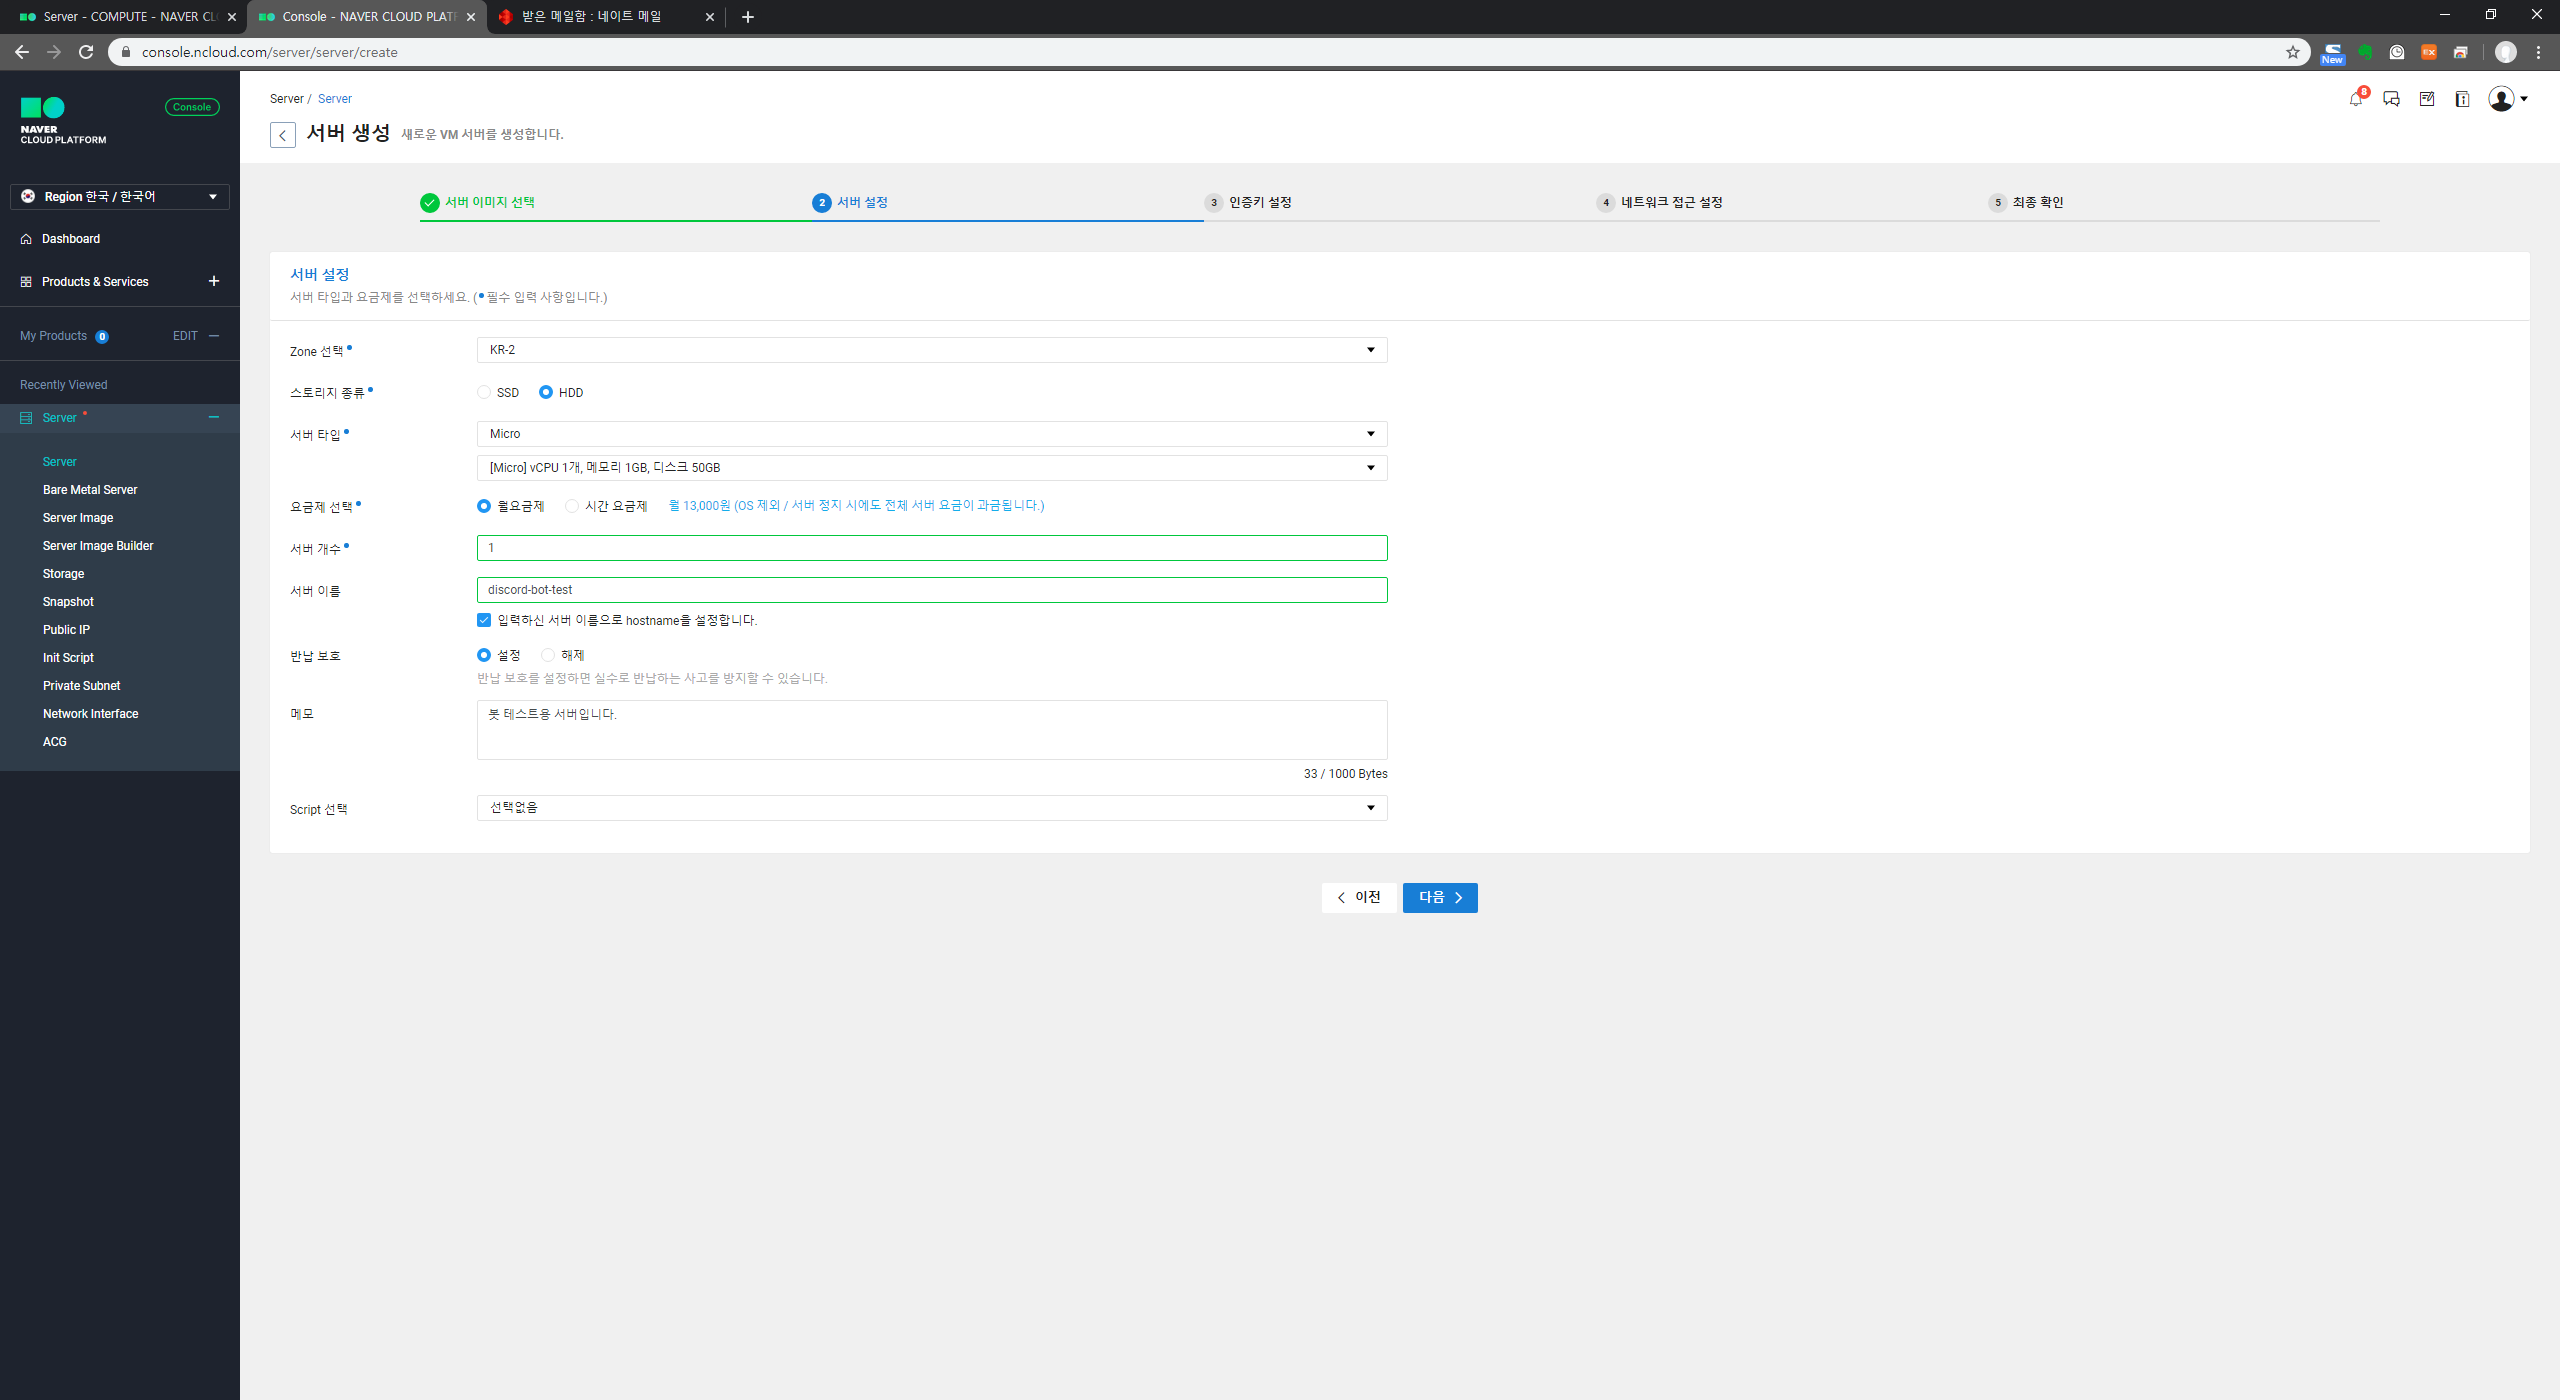Open Snapshot in the sidebar menu

[68, 602]
